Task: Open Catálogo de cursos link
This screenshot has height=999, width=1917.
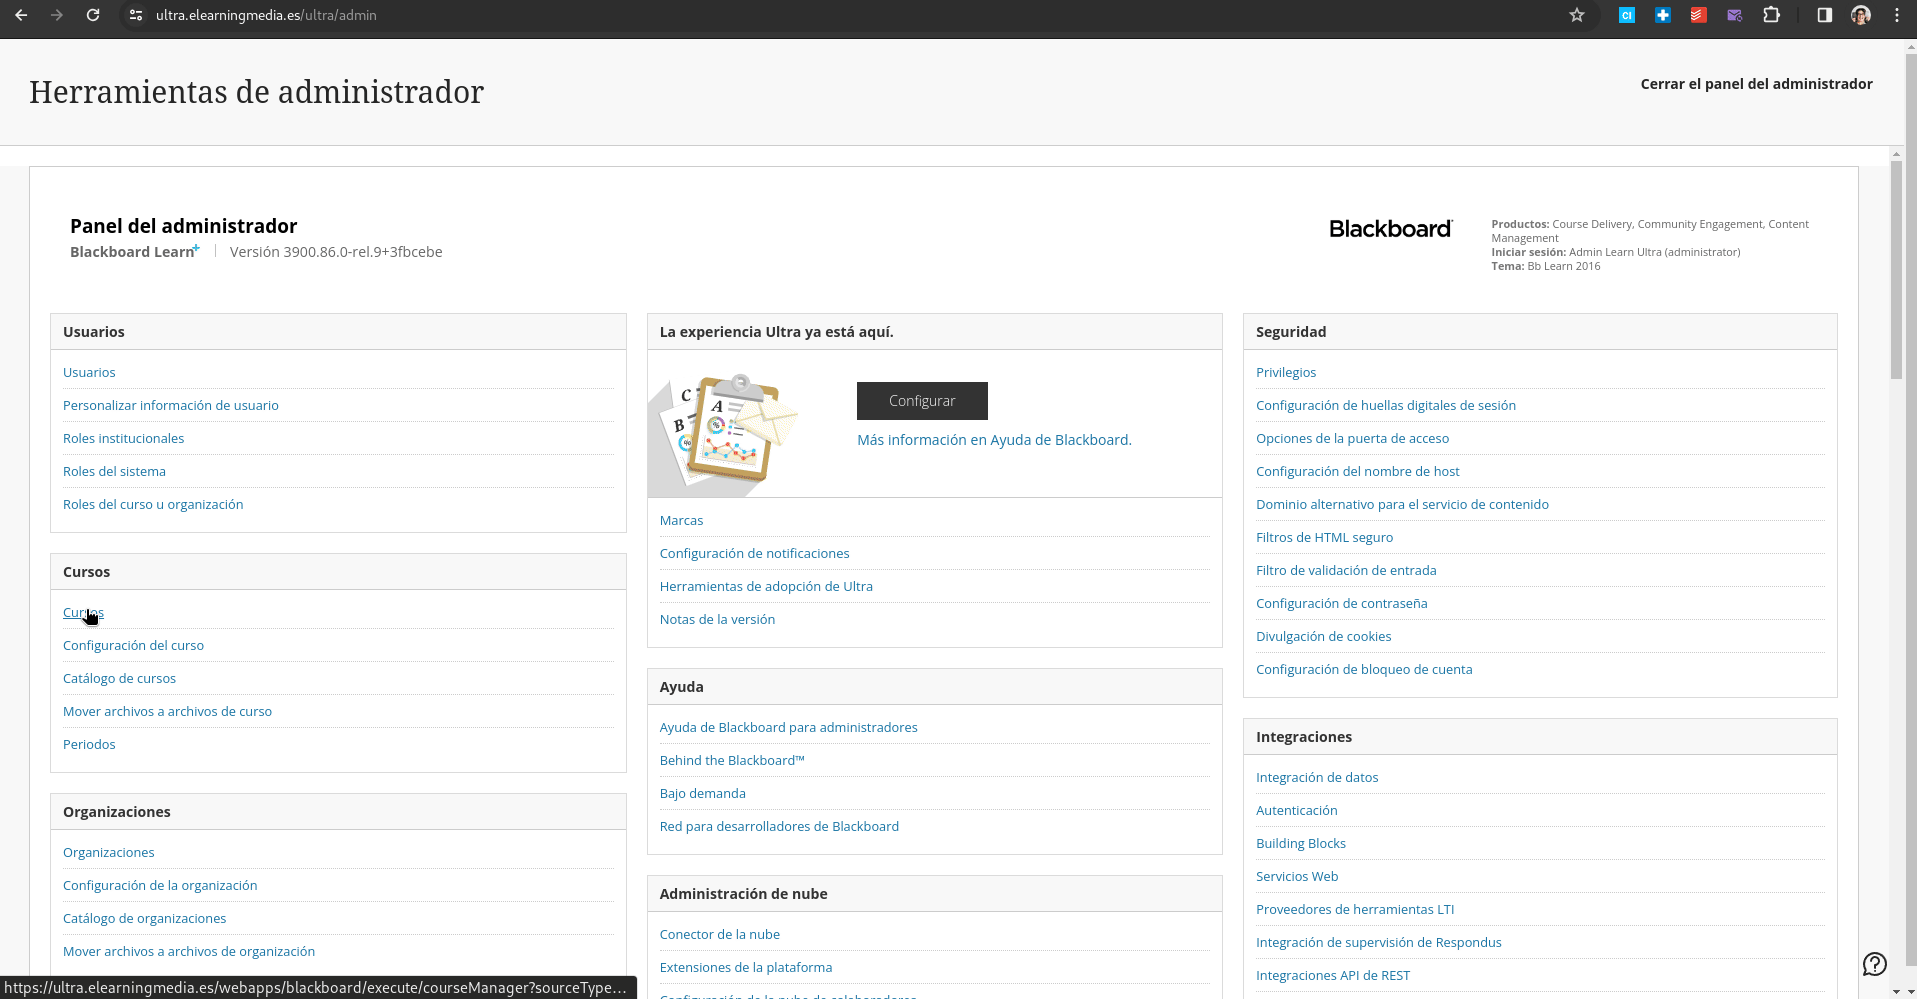Action: tap(119, 678)
